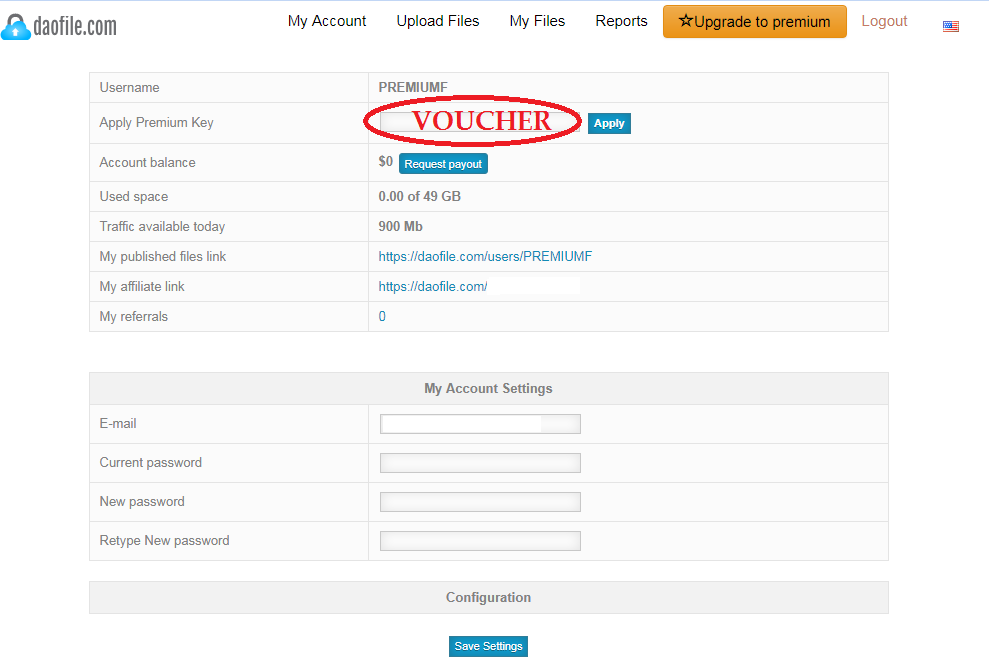The height and width of the screenshot is (658, 989).
Task: Open the My Files menu item
Action: (537, 21)
